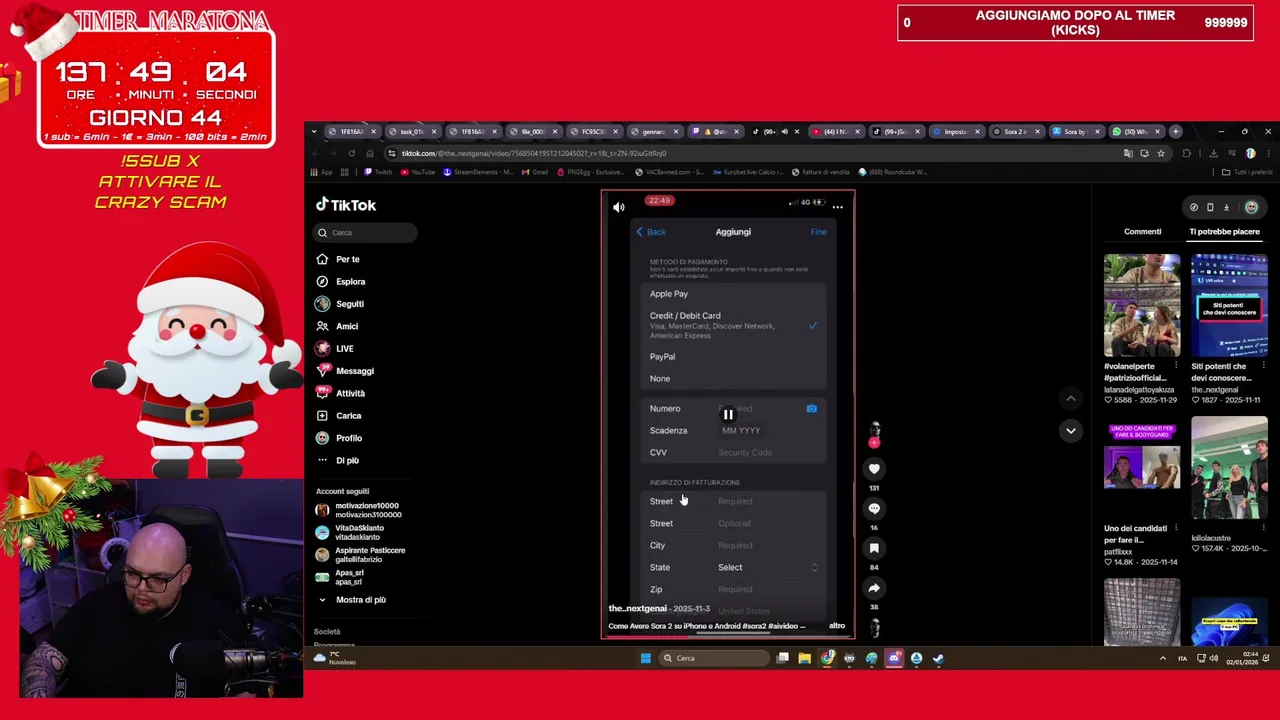Open the Per te home feed
Screen dimensions: 1280x720
[338, 259]
